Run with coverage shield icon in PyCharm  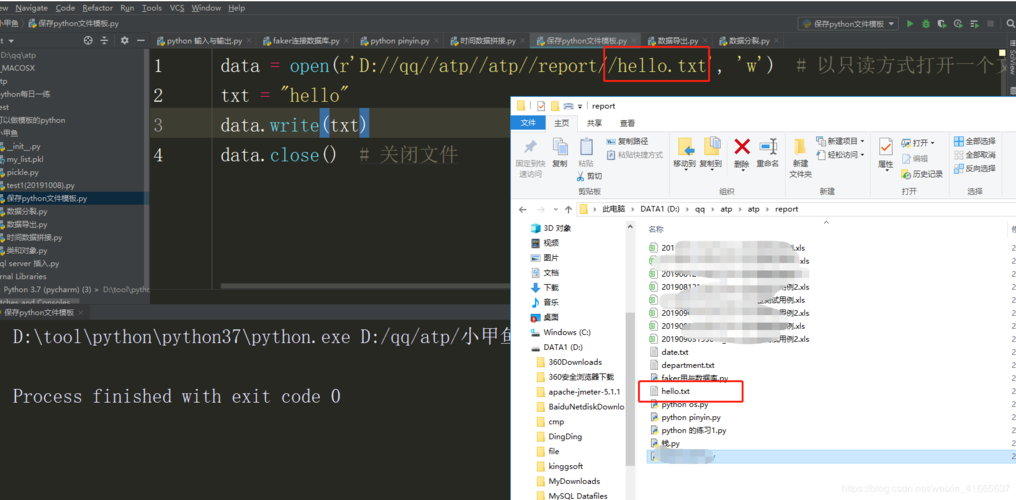pyautogui.click(x=941, y=24)
